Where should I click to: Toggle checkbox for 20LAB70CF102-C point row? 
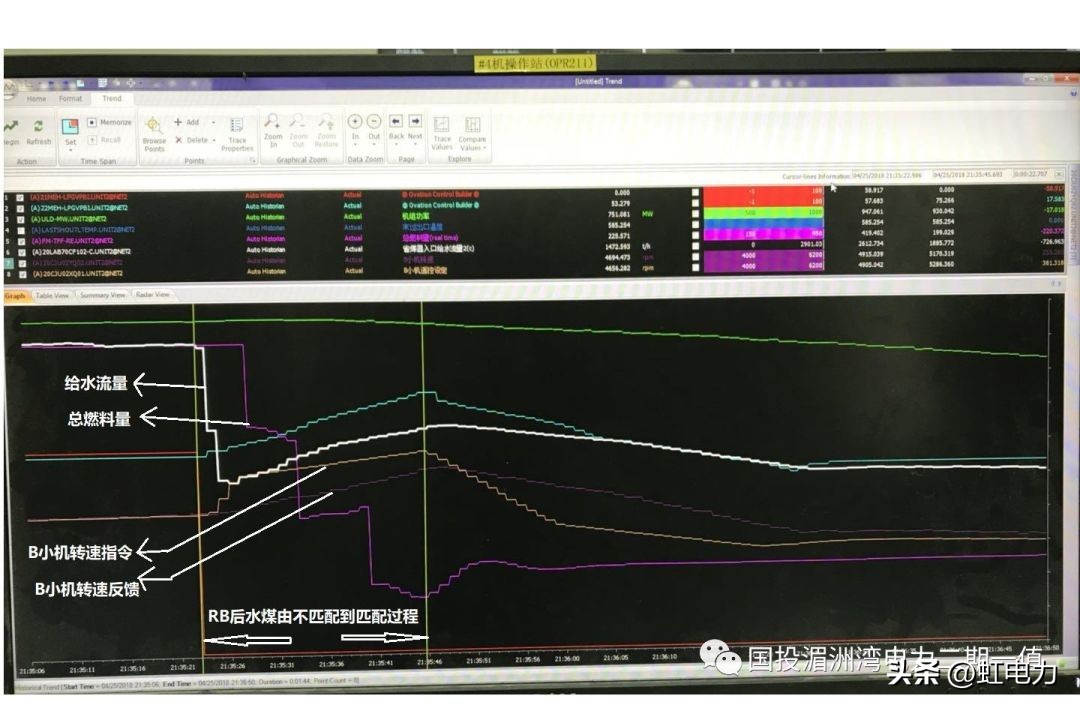click(x=21, y=252)
